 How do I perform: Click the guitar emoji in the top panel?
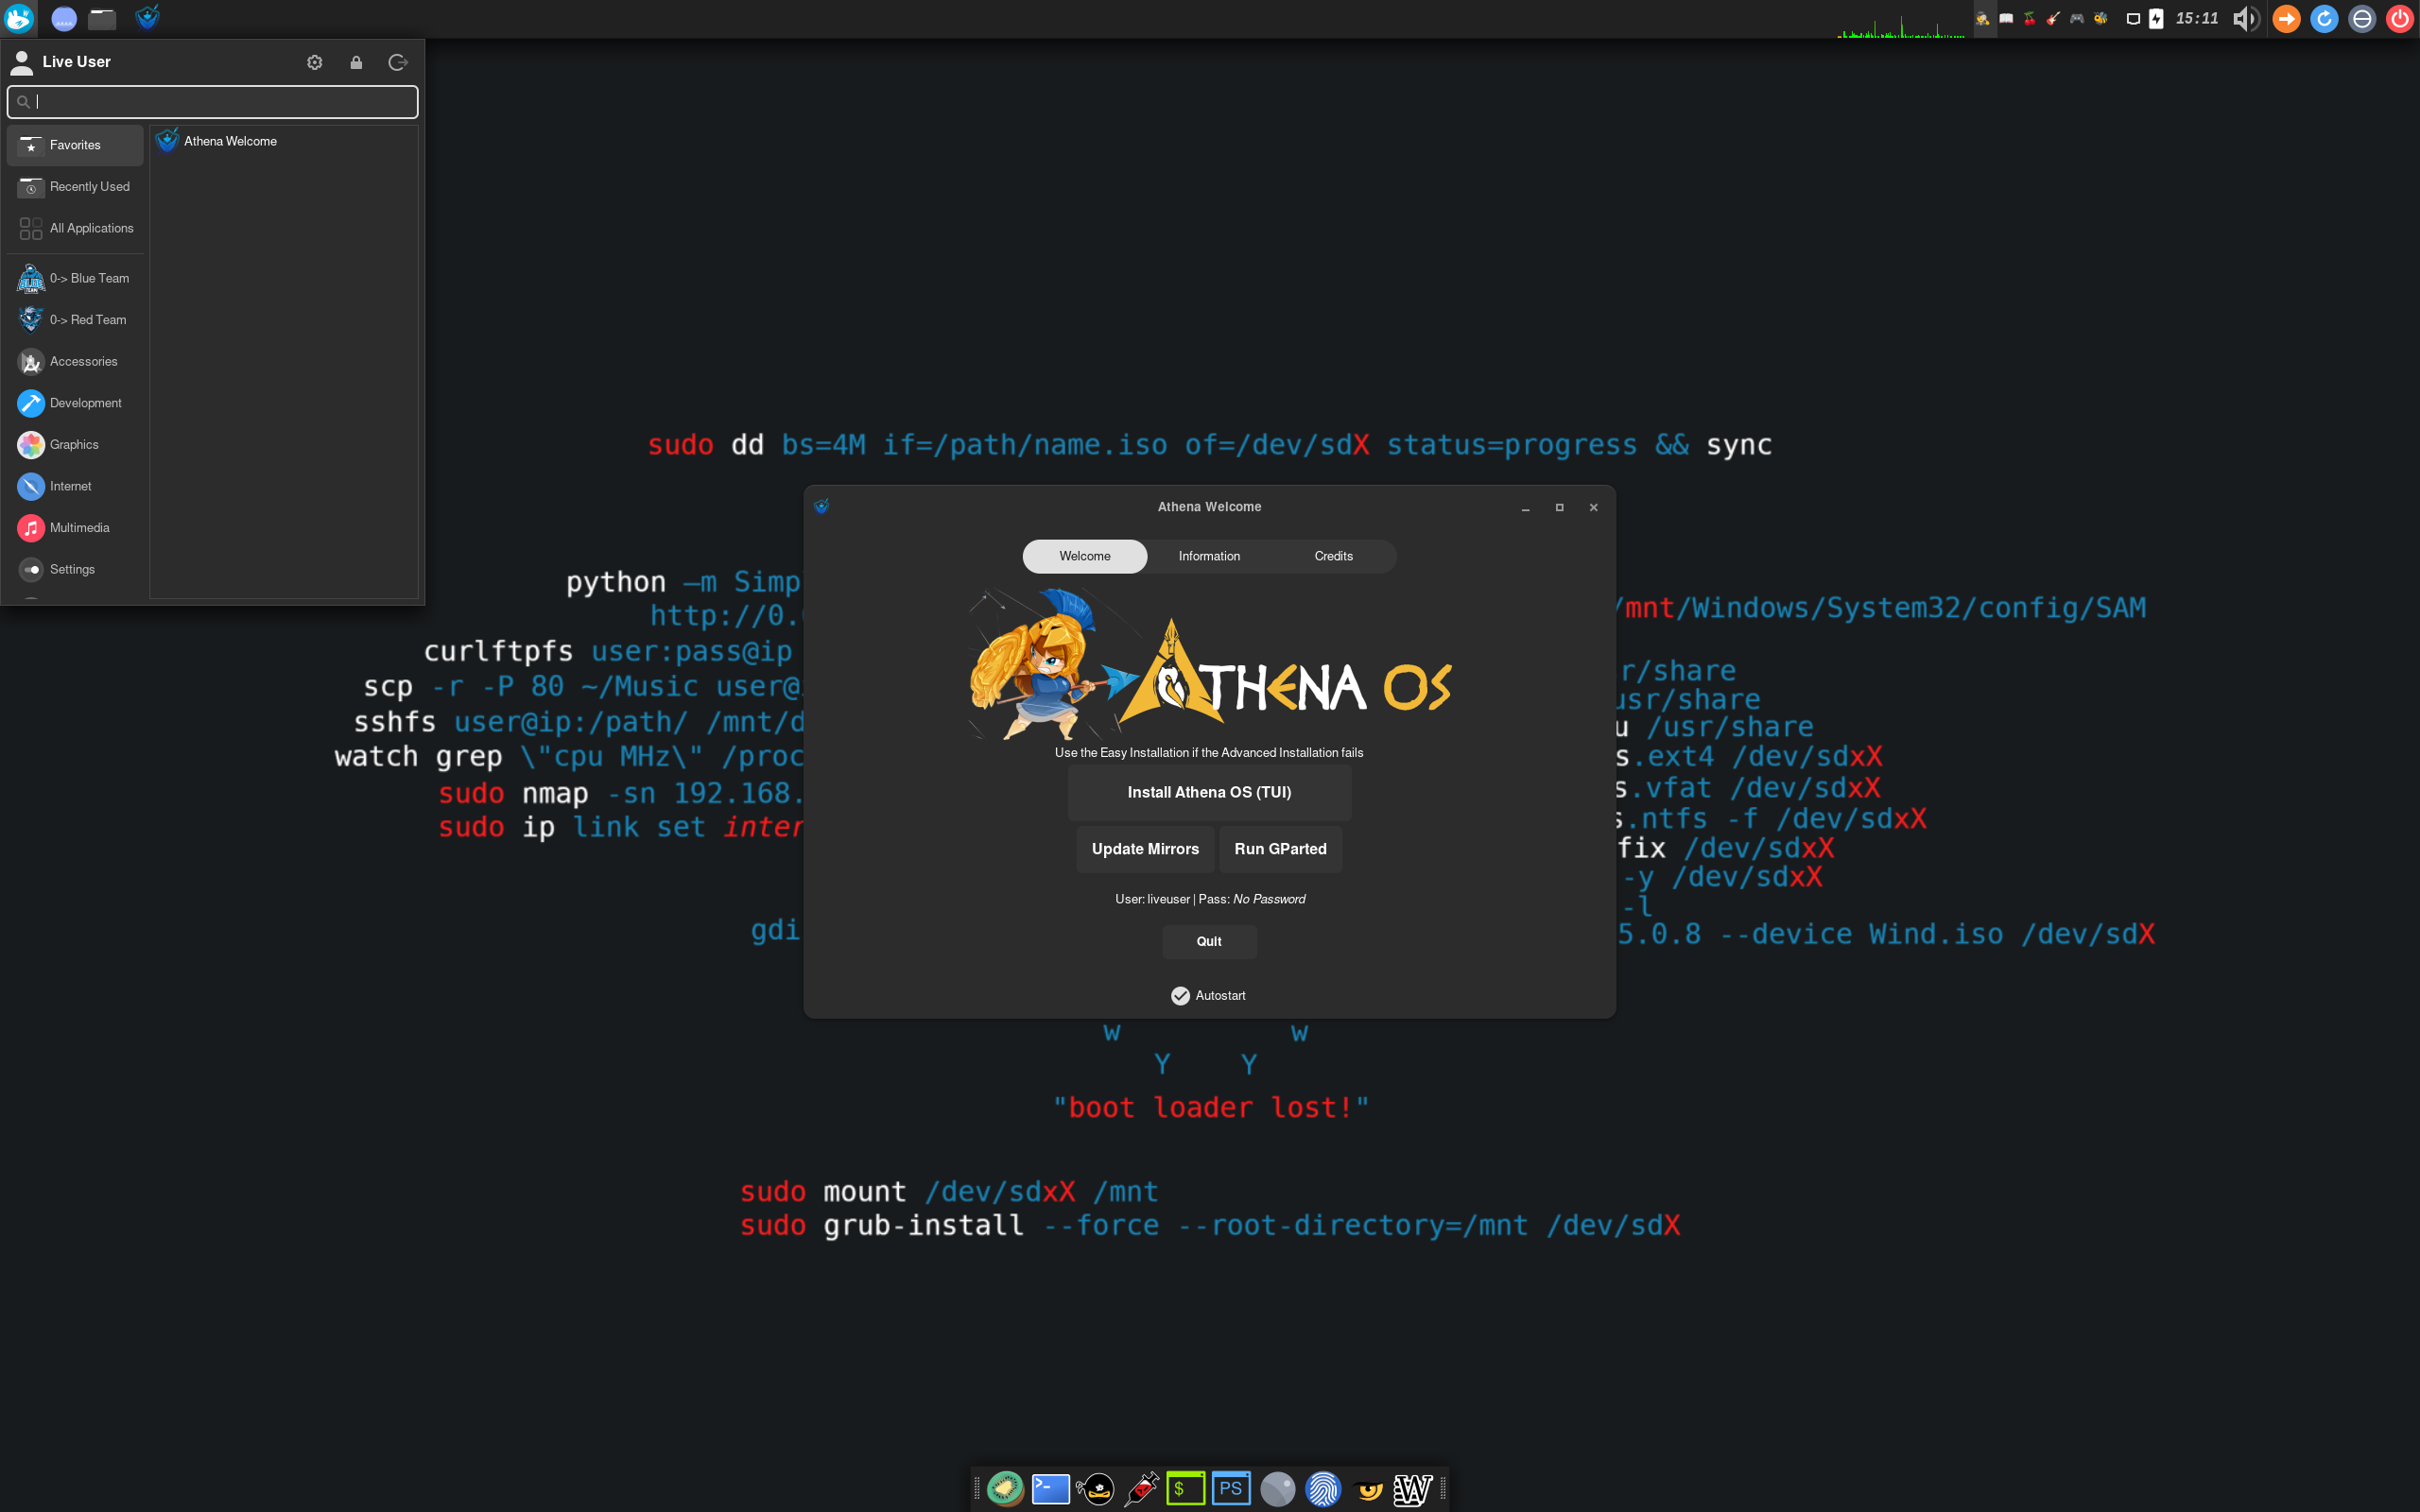pos(2053,19)
